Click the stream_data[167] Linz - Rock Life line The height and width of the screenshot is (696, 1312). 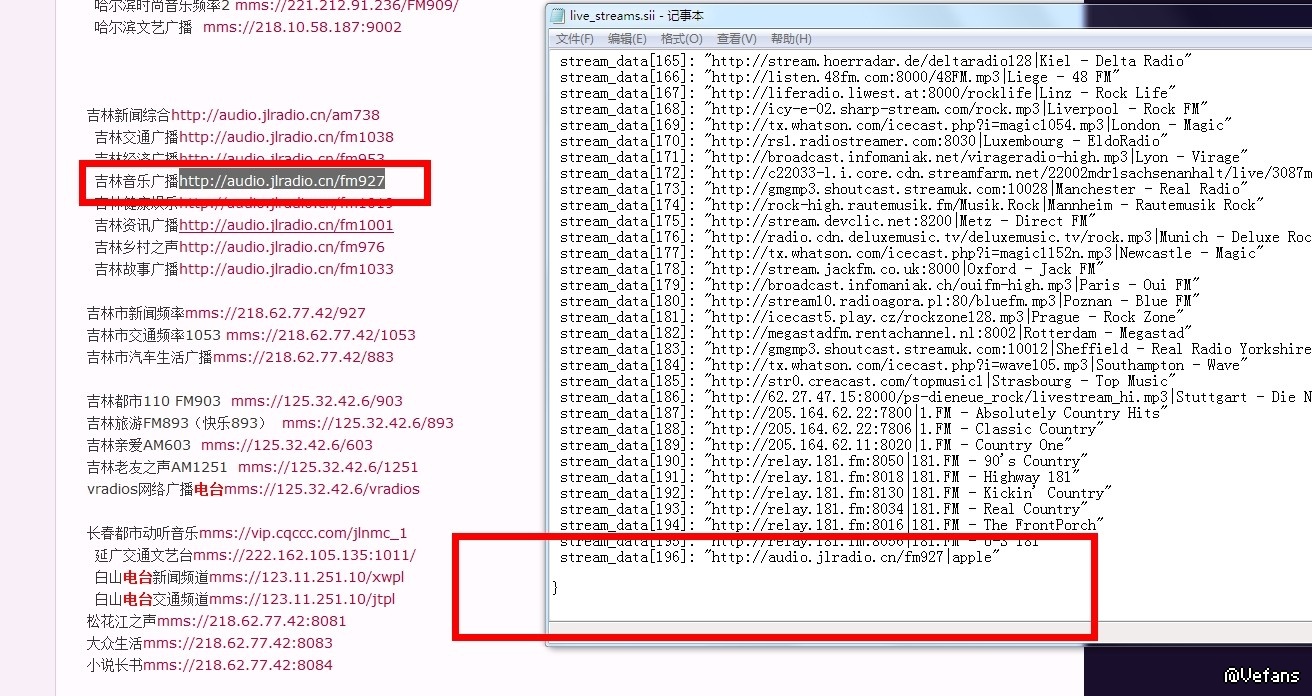pos(867,93)
